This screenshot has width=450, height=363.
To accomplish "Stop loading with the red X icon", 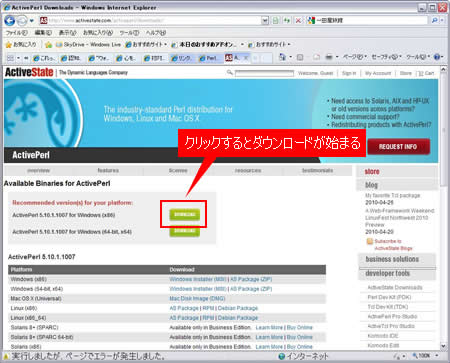I will coord(298,21).
